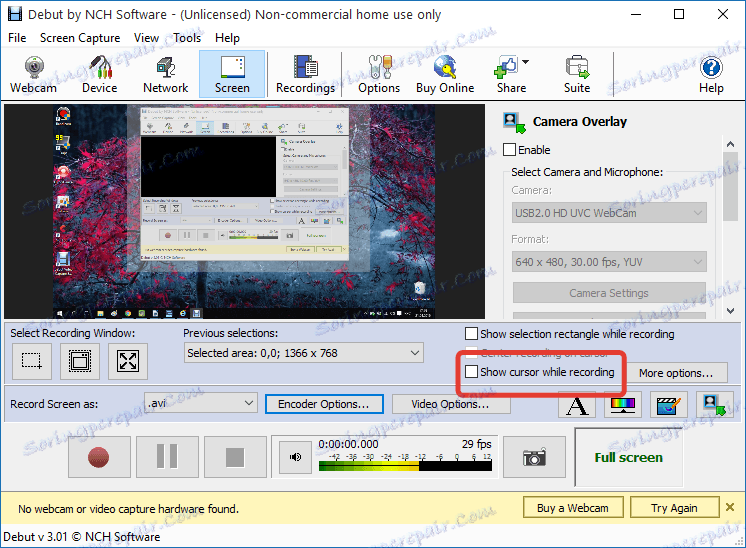The width and height of the screenshot is (746, 548).
Task: Open color adjustments effects tool
Action: 623,405
